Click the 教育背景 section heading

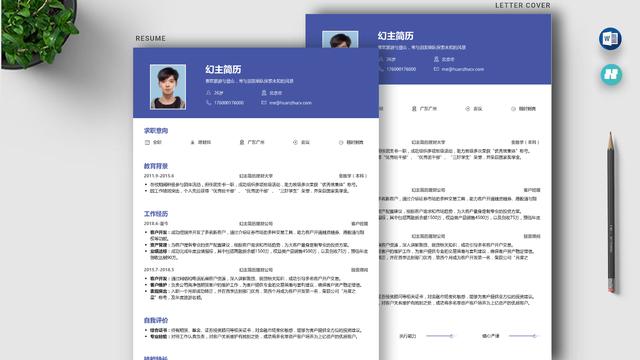pyautogui.click(x=156, y=166)
